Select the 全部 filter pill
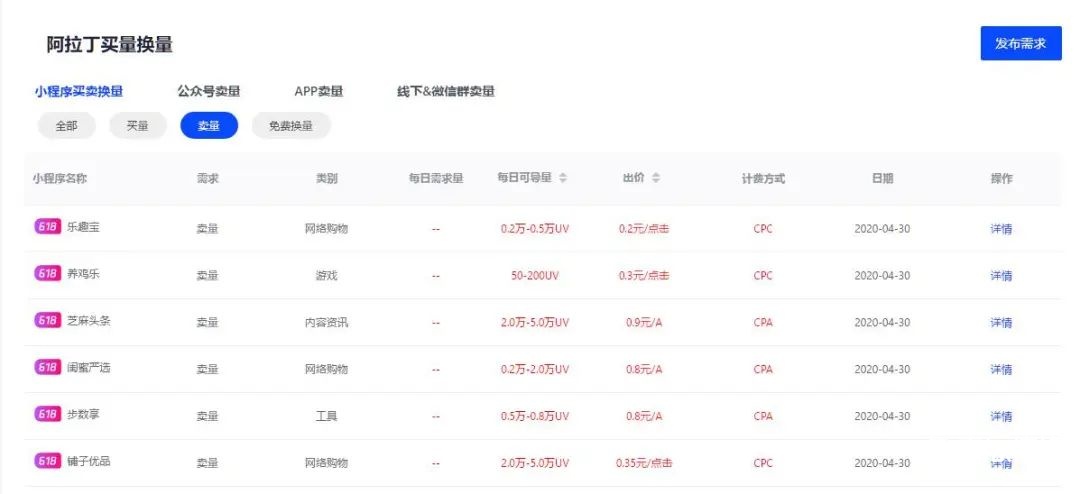 tap(66, 126)
